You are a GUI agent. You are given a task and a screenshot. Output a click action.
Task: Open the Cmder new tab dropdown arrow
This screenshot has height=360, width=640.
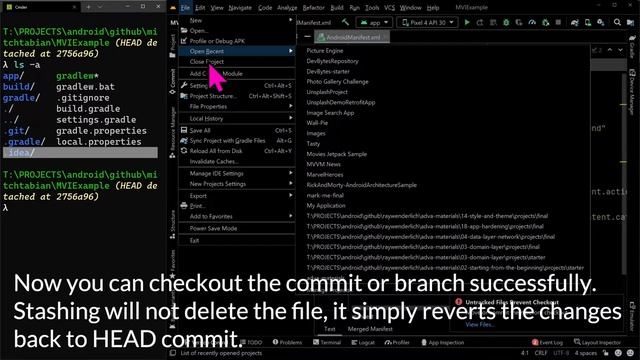click(x=100, y=7)
